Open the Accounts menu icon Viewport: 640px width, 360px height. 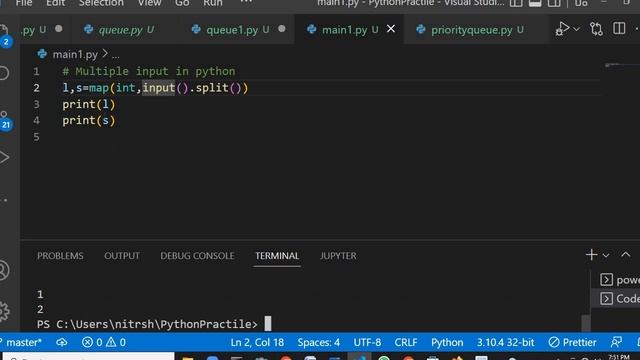(4, 270)
